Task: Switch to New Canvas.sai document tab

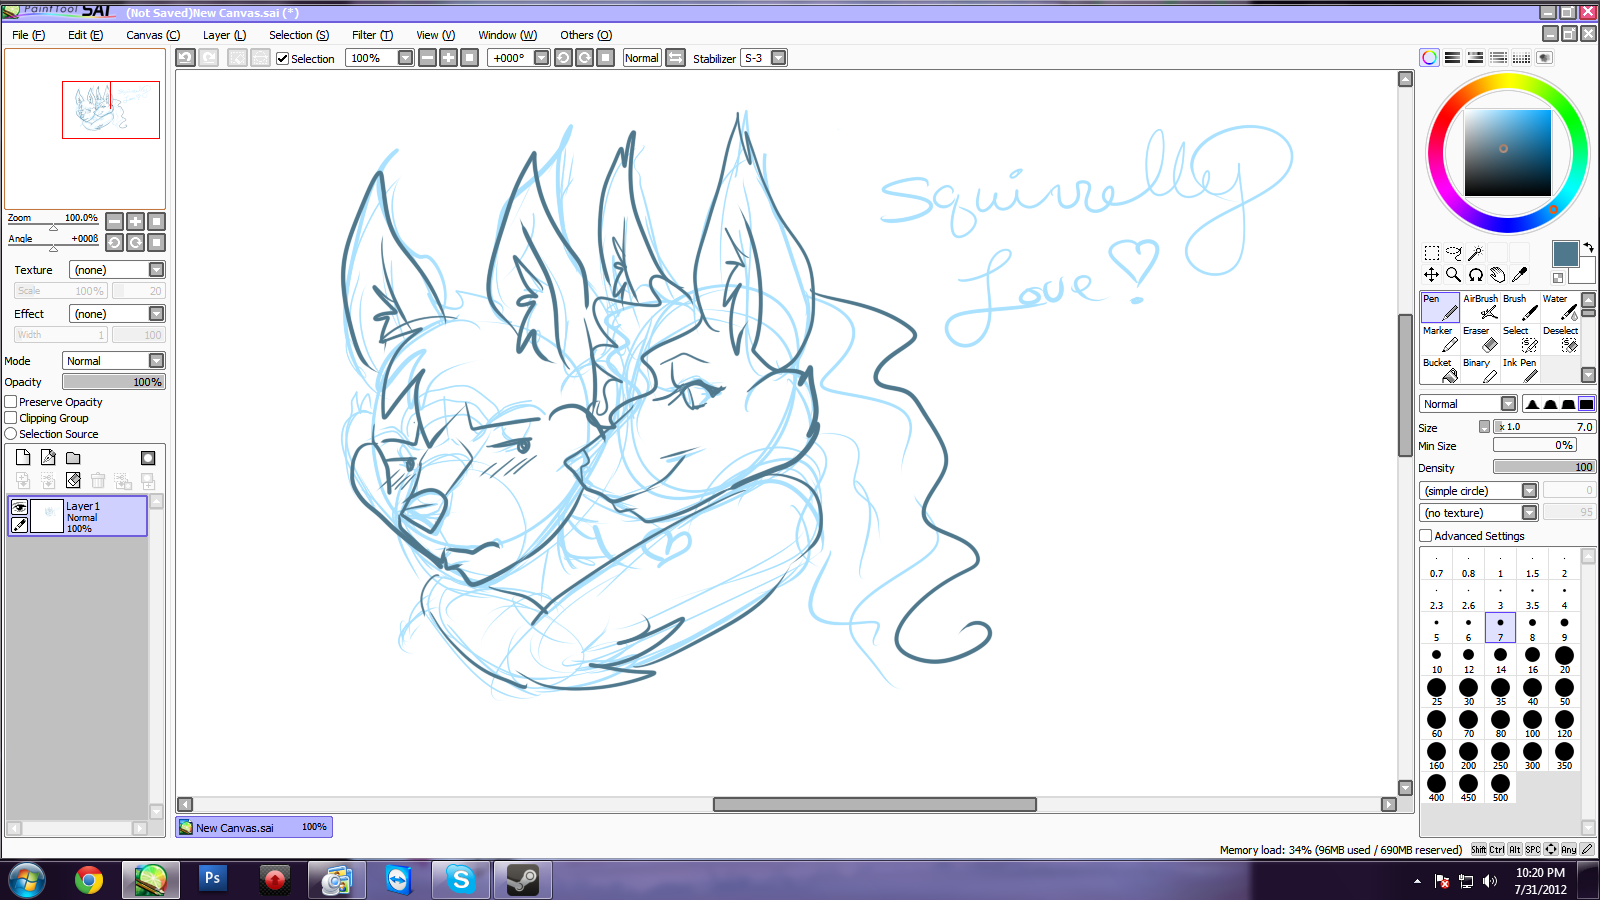Action: 254,827
